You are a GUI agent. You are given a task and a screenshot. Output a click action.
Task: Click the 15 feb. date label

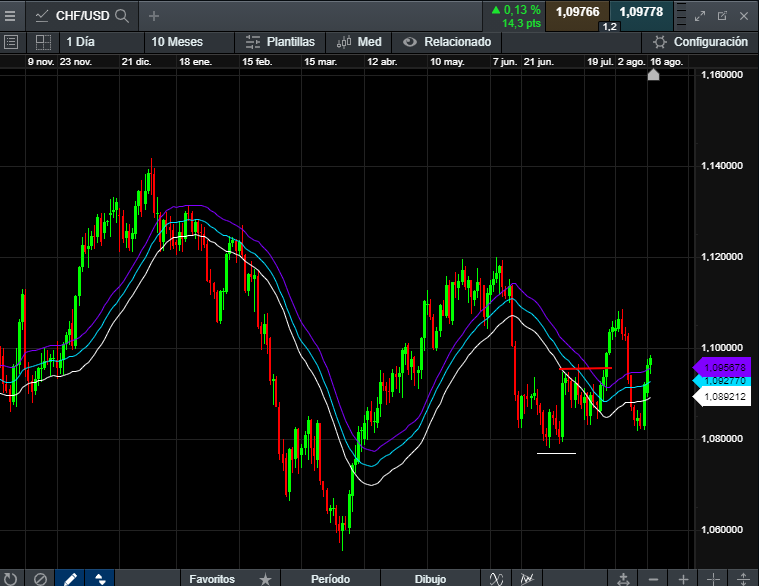257,61
